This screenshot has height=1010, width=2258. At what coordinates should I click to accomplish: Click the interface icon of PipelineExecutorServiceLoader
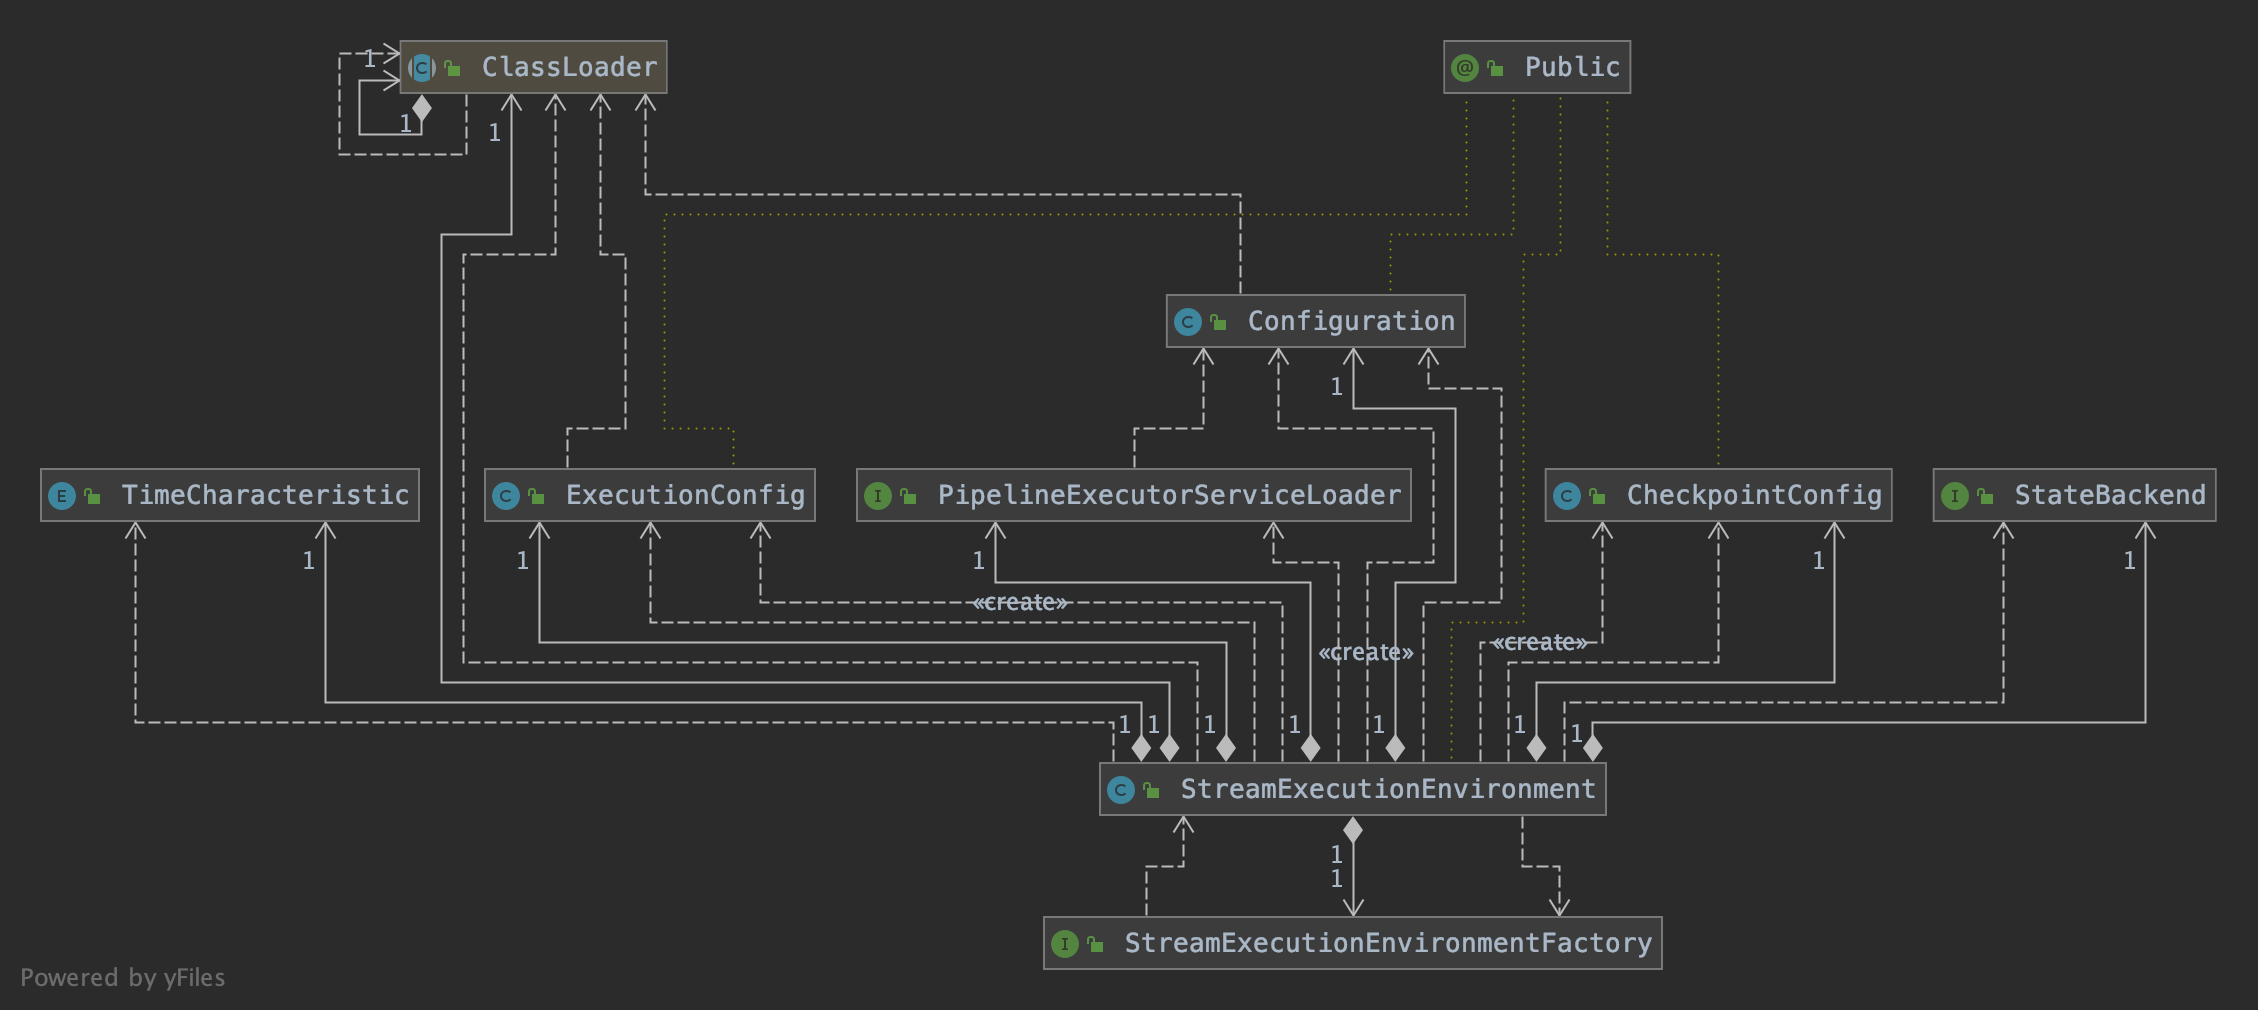click(x=878, y=496)
